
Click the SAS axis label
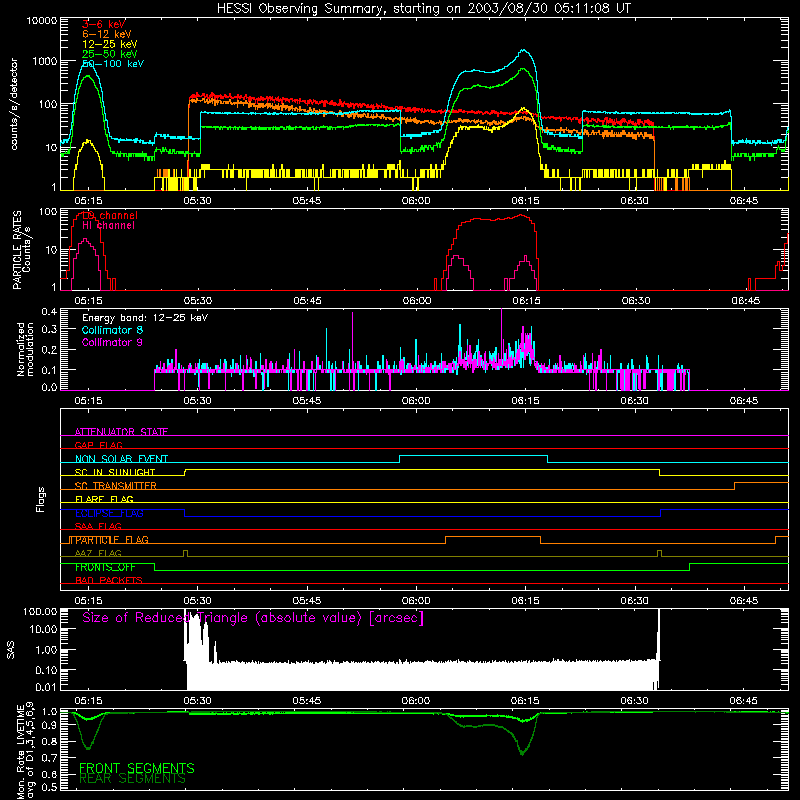tap(11, 650)
